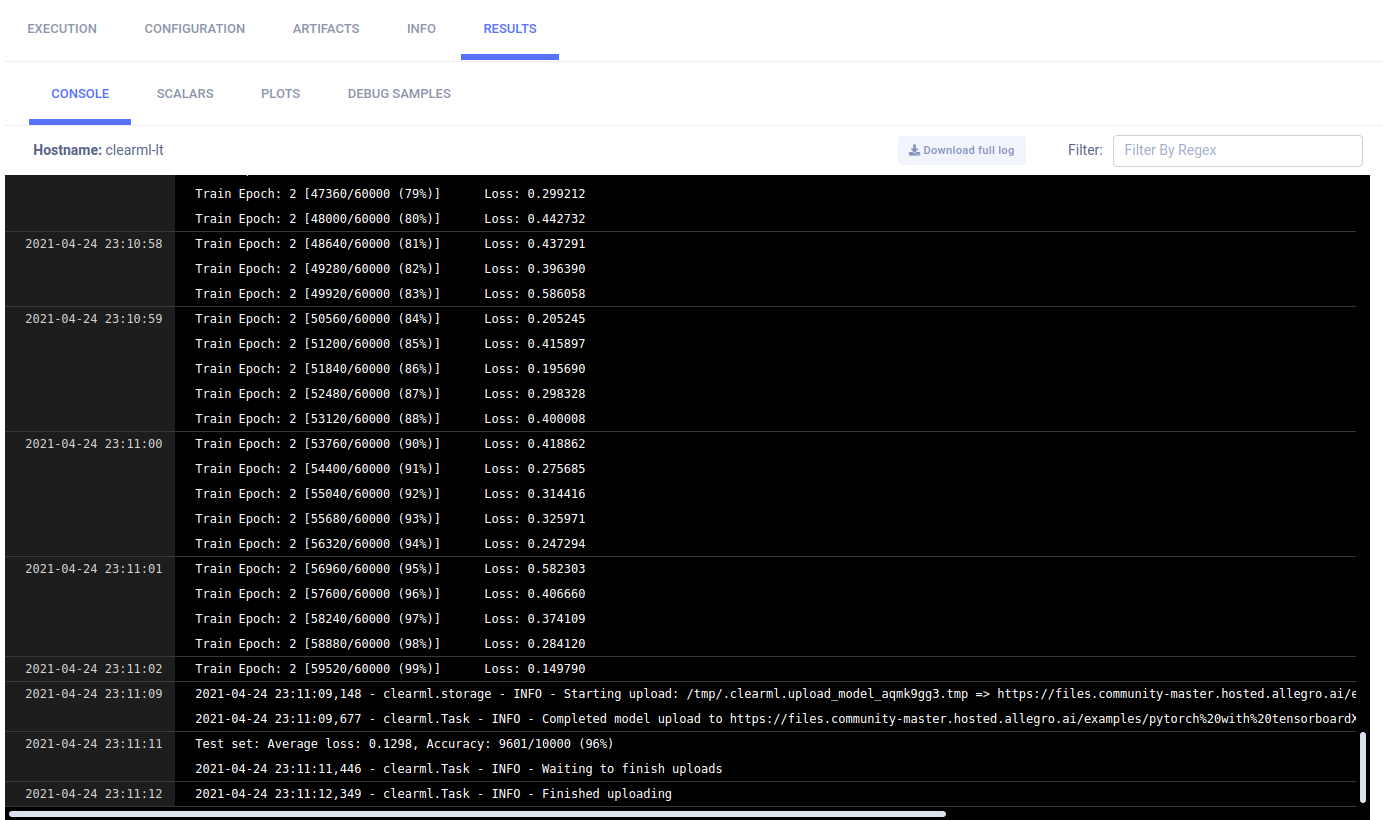Image resolution: width=1383 pixels, height=820 pixels.
Task: Click the 2021-04-24 23:10:58 timestamp
Action: 93,244
